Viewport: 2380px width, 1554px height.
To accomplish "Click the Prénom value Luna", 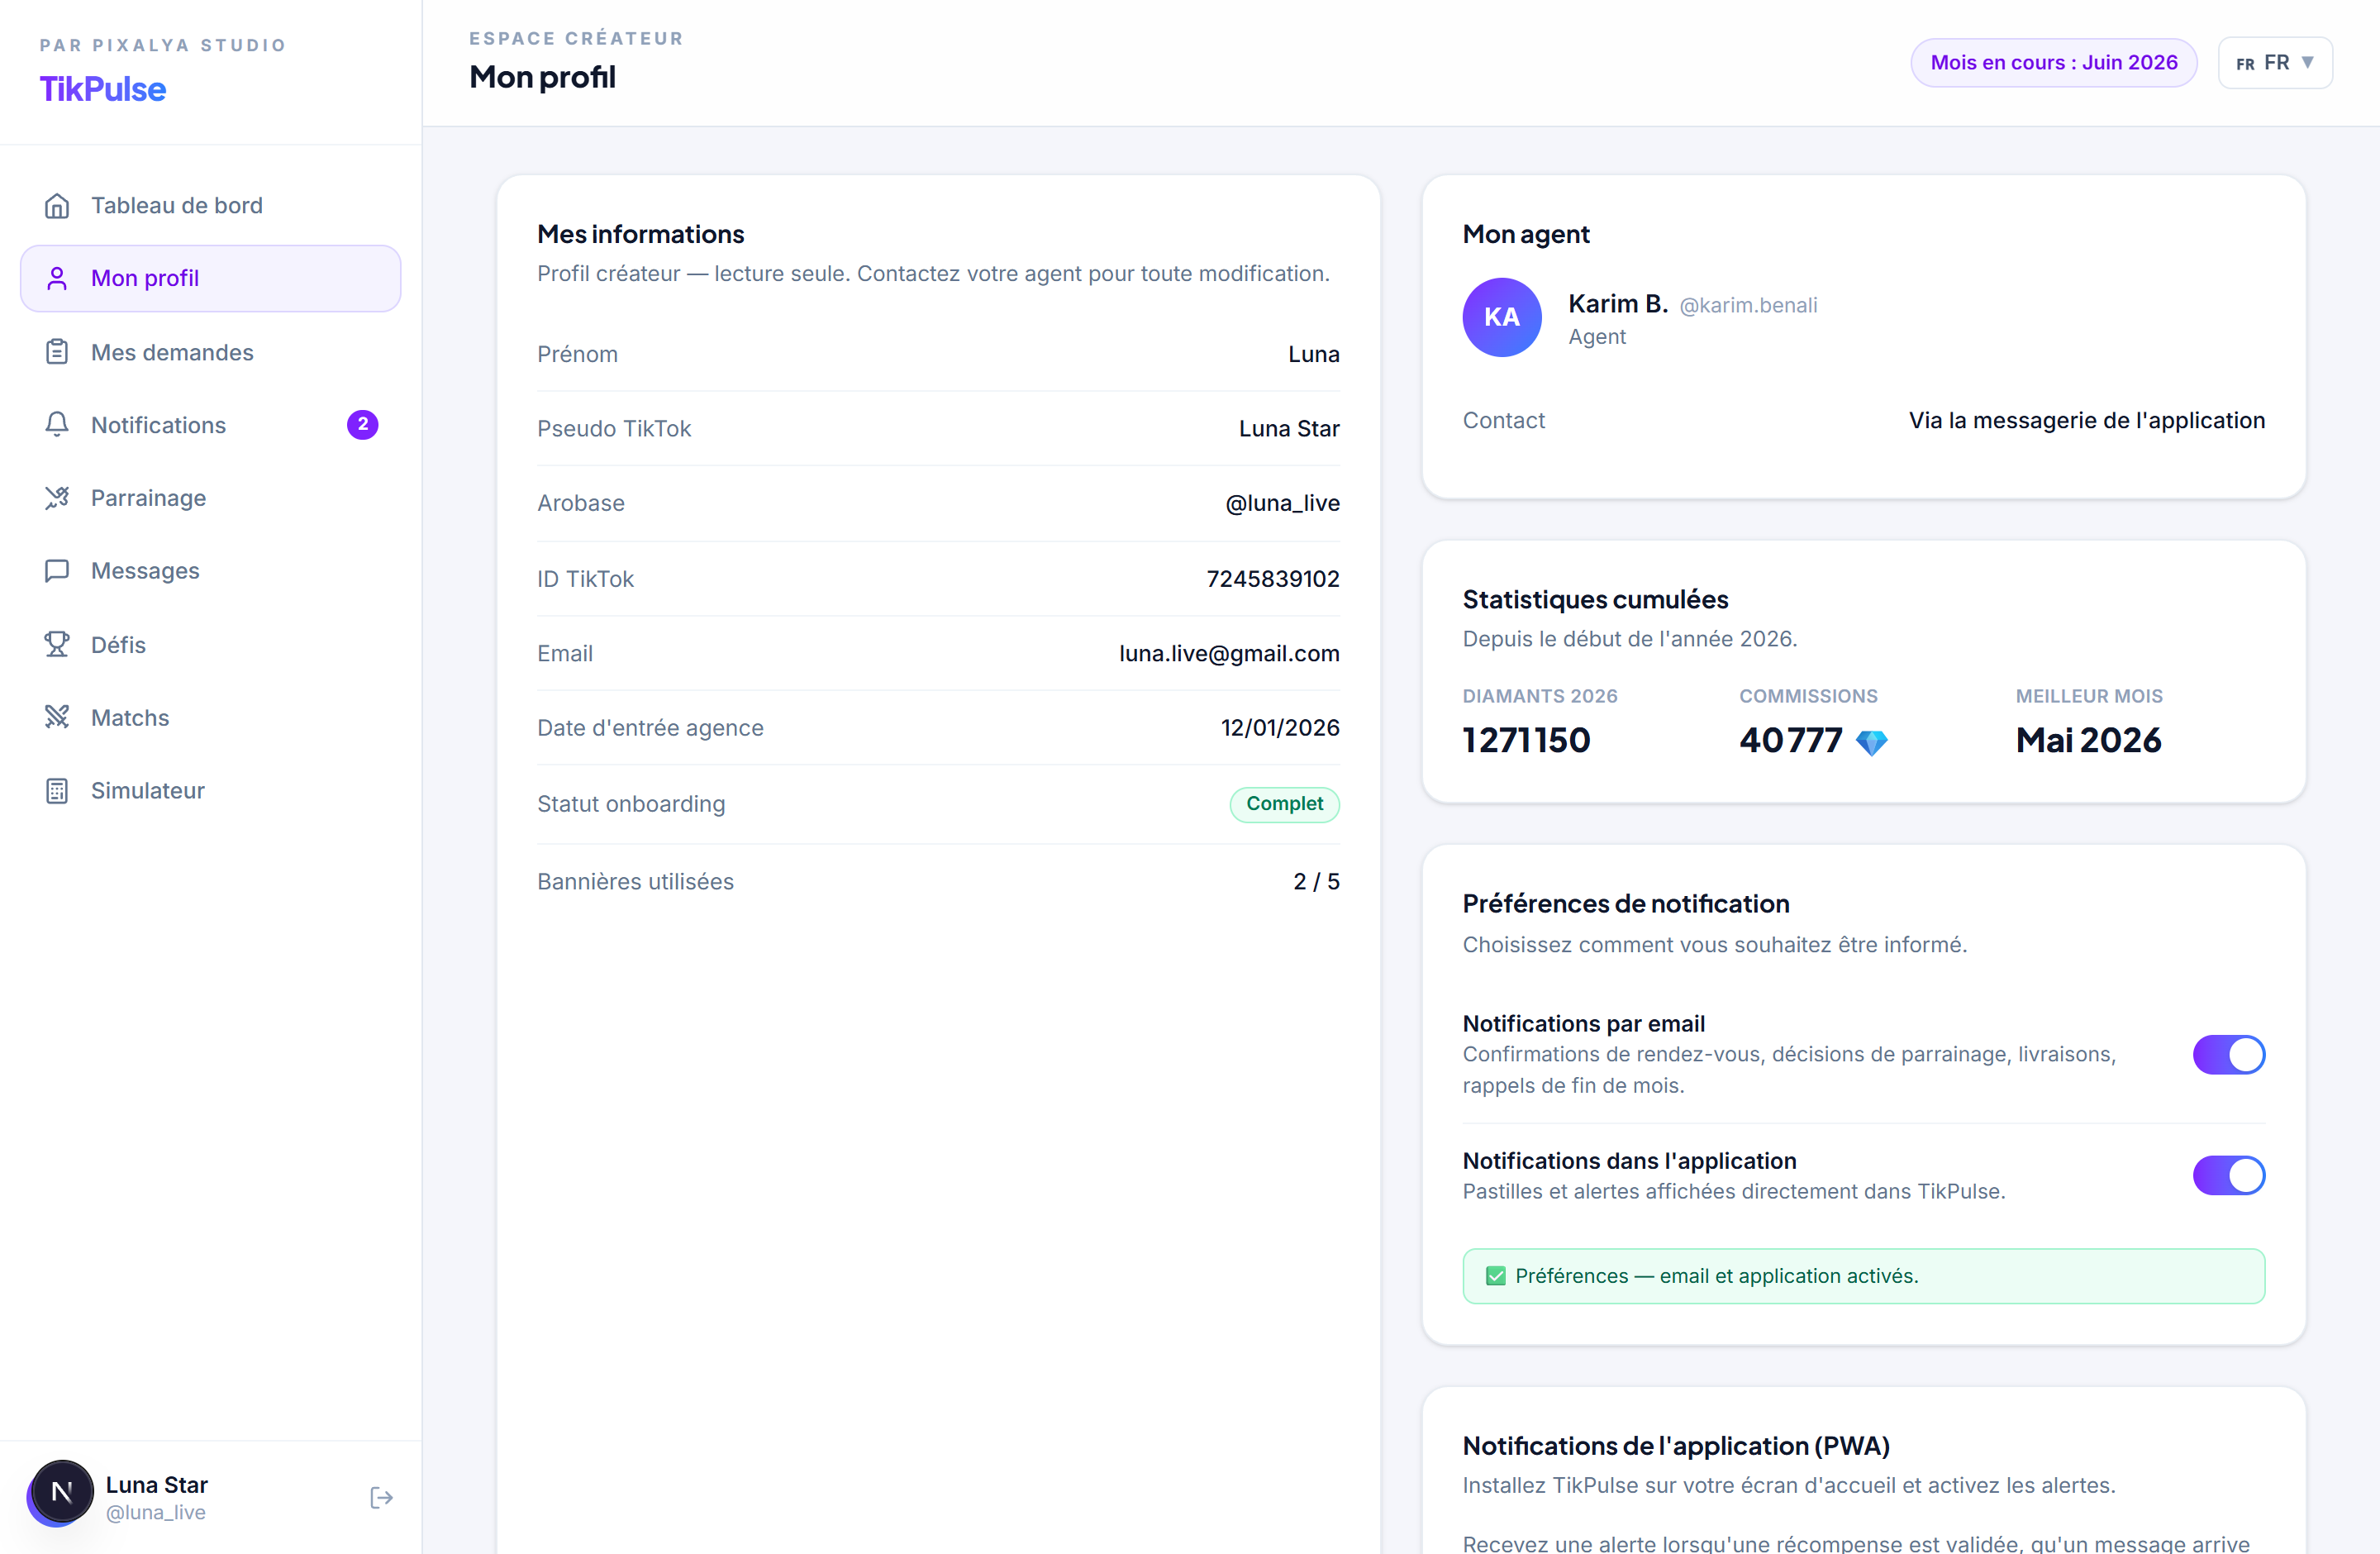I will tap(1314, 354).
